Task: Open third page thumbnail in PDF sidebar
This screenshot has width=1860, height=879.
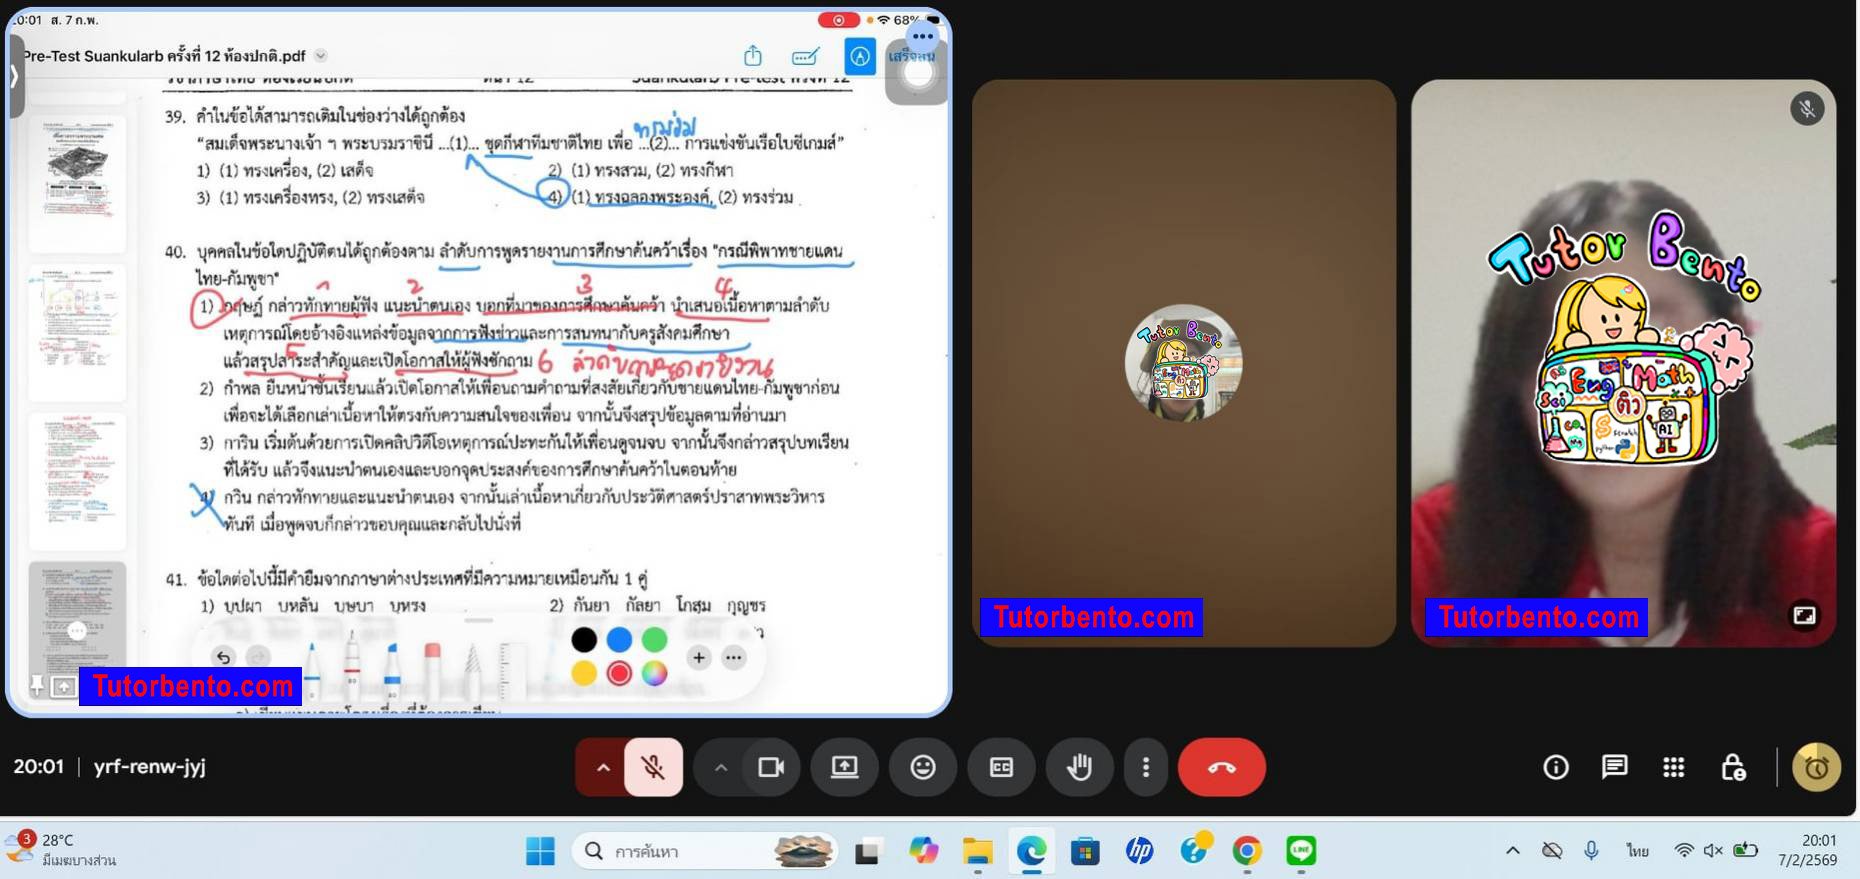Action: pos(77,481)
